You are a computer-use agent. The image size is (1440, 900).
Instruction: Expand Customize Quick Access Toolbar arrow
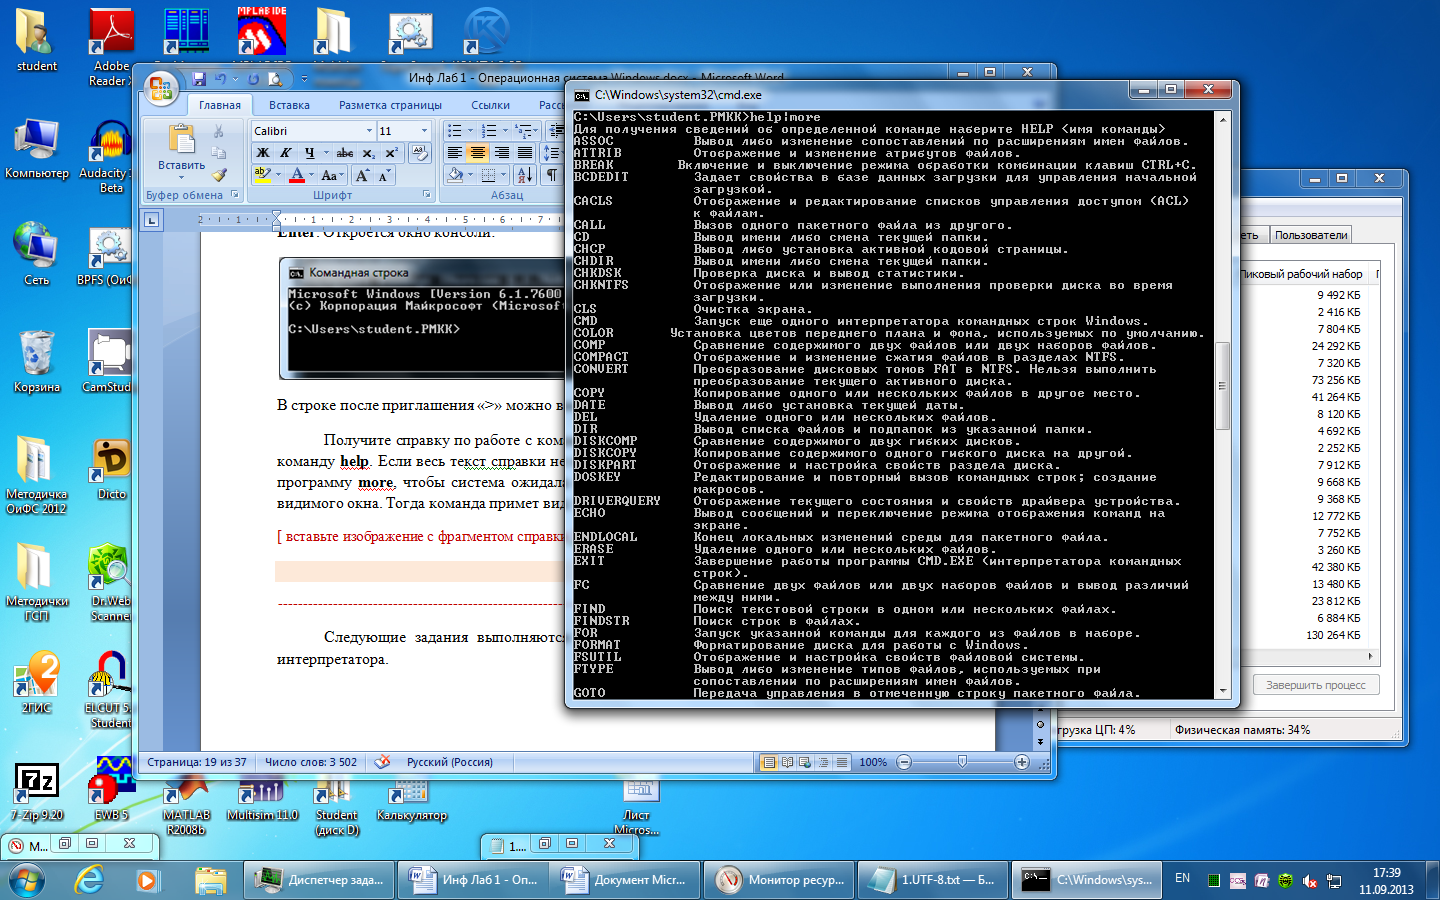(304, 78)
